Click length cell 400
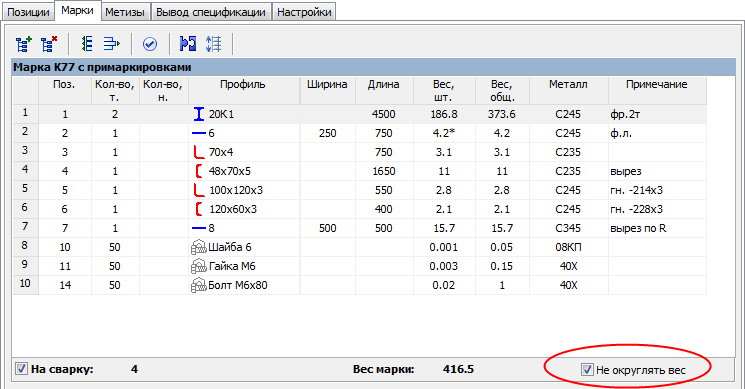The width and height of the screenshot is (745, 389). tap(384, 209)
